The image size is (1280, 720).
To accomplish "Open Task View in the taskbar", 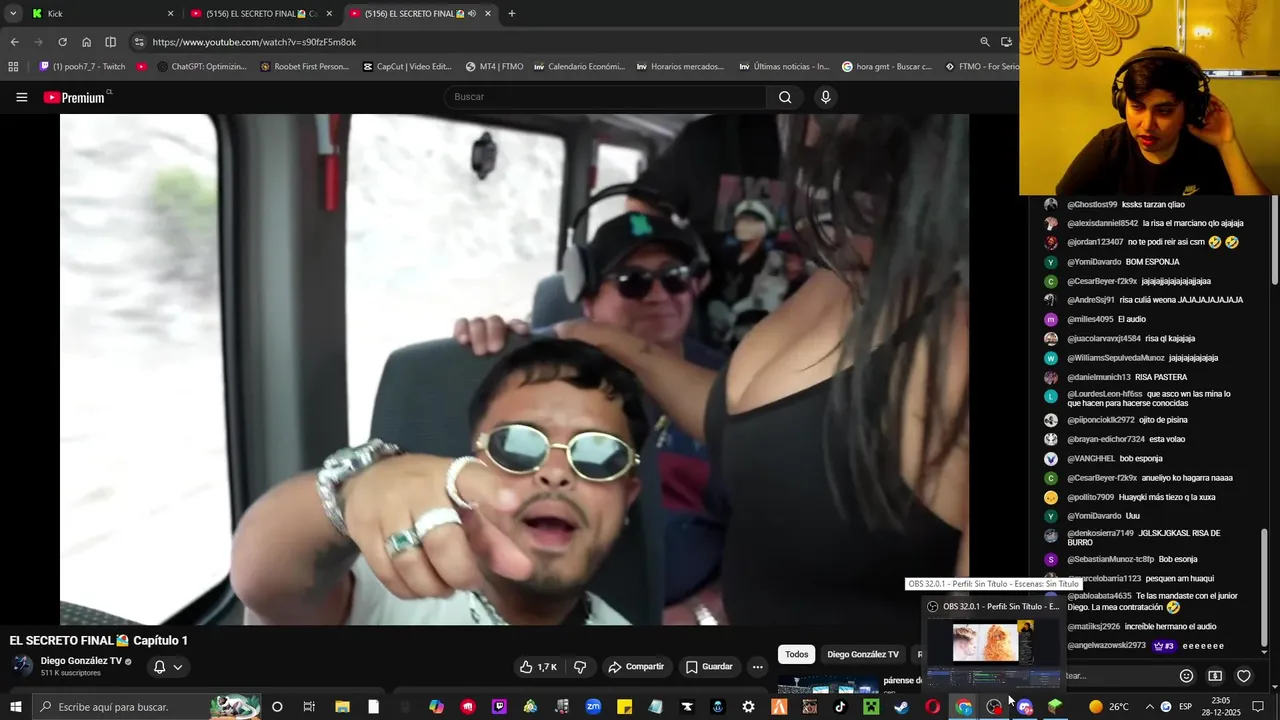I will [x=309, y=707].
